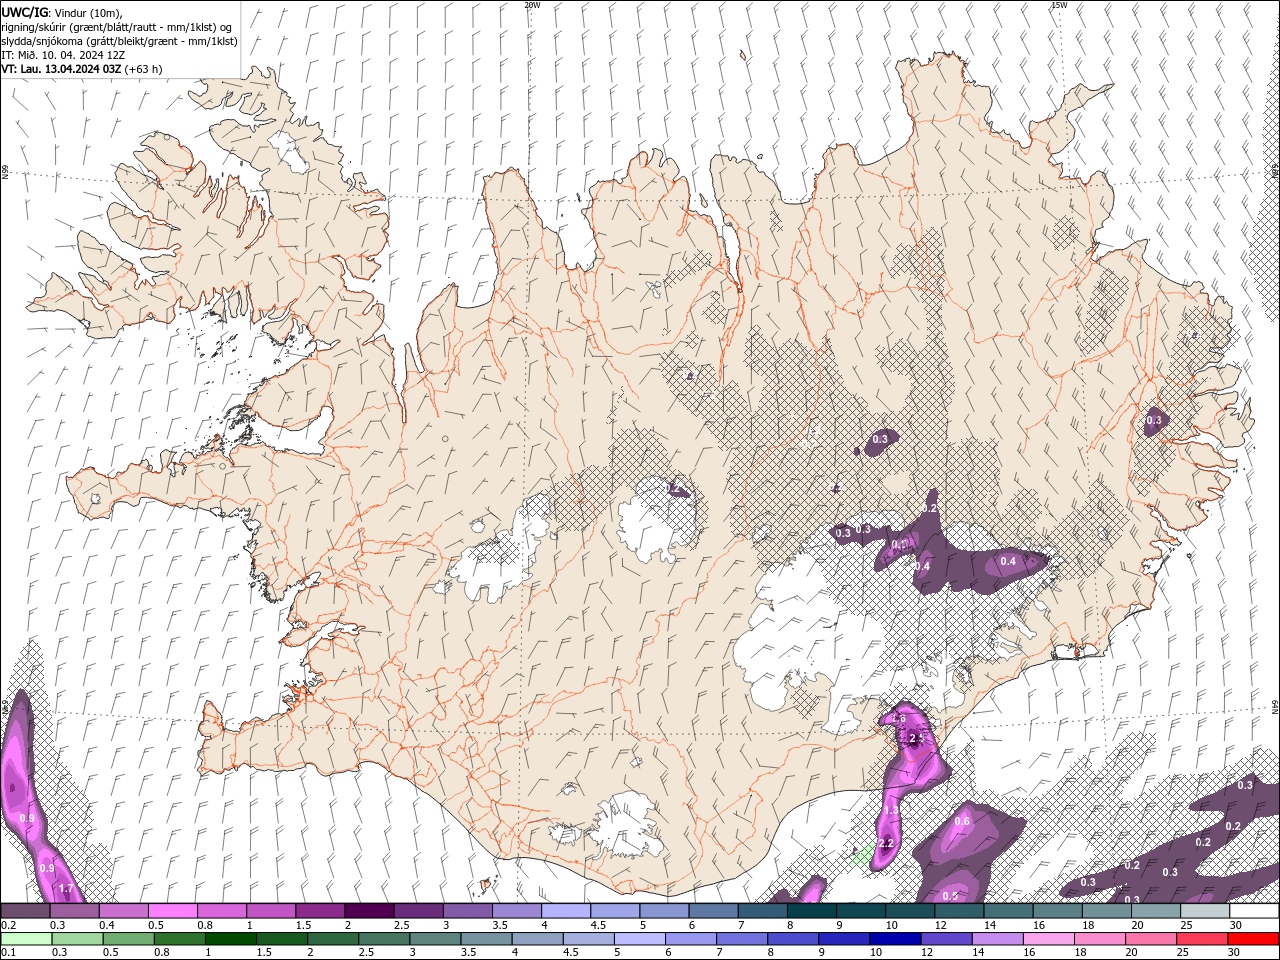Viewport: 1280px width, 960px height.
Task: Click the 15W longitude label
Action: pyautogui.click(x=1059, y=5)
